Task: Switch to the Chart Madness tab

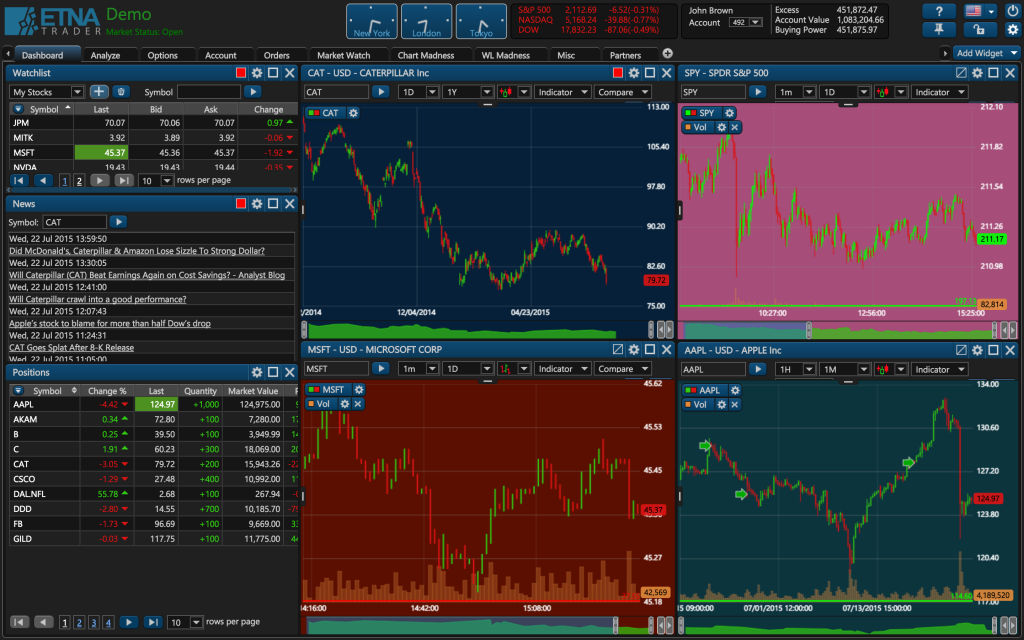Action: pos(431,55)
